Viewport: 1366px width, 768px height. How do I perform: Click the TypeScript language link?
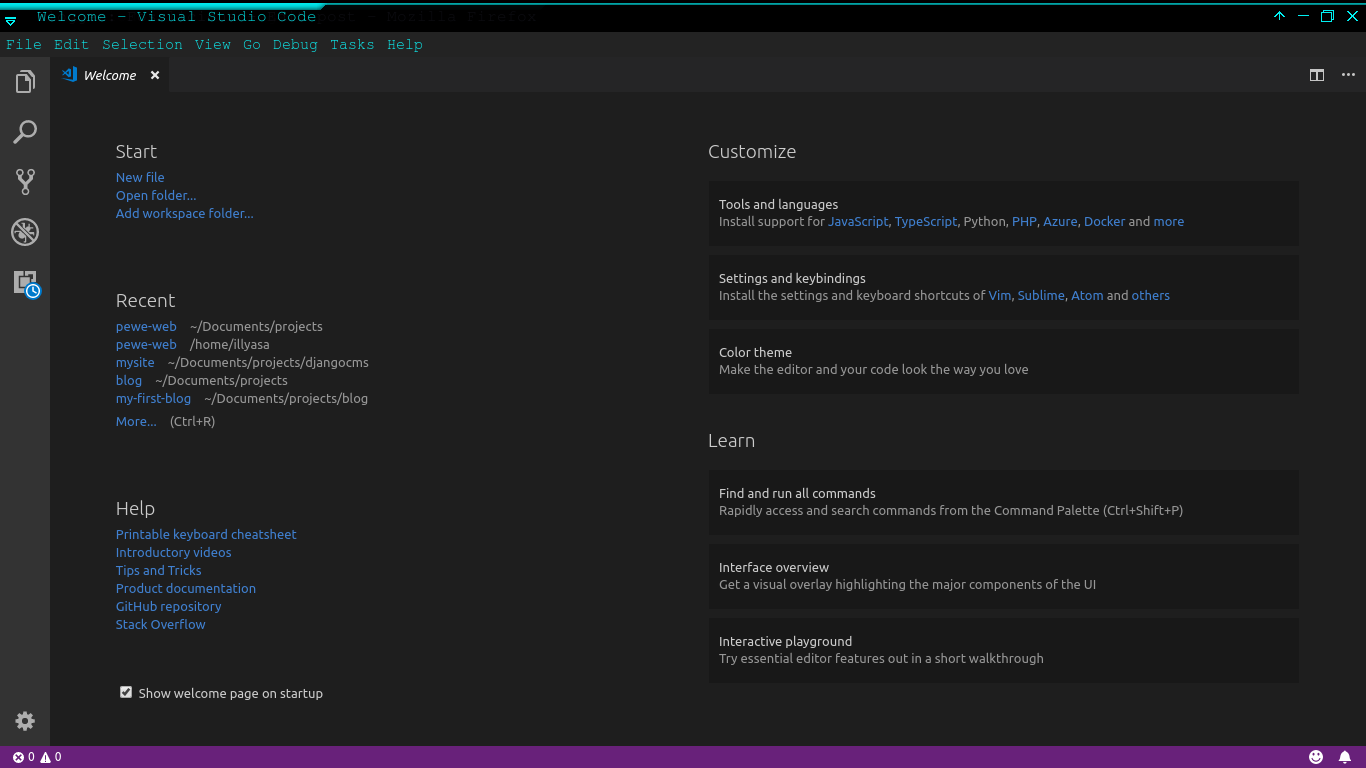coord(926,221)
